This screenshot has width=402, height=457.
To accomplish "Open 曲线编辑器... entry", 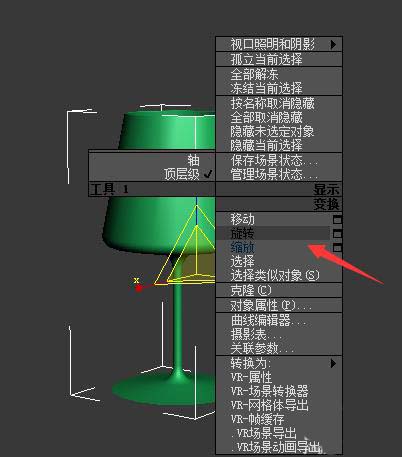I will tap(279, 320).
